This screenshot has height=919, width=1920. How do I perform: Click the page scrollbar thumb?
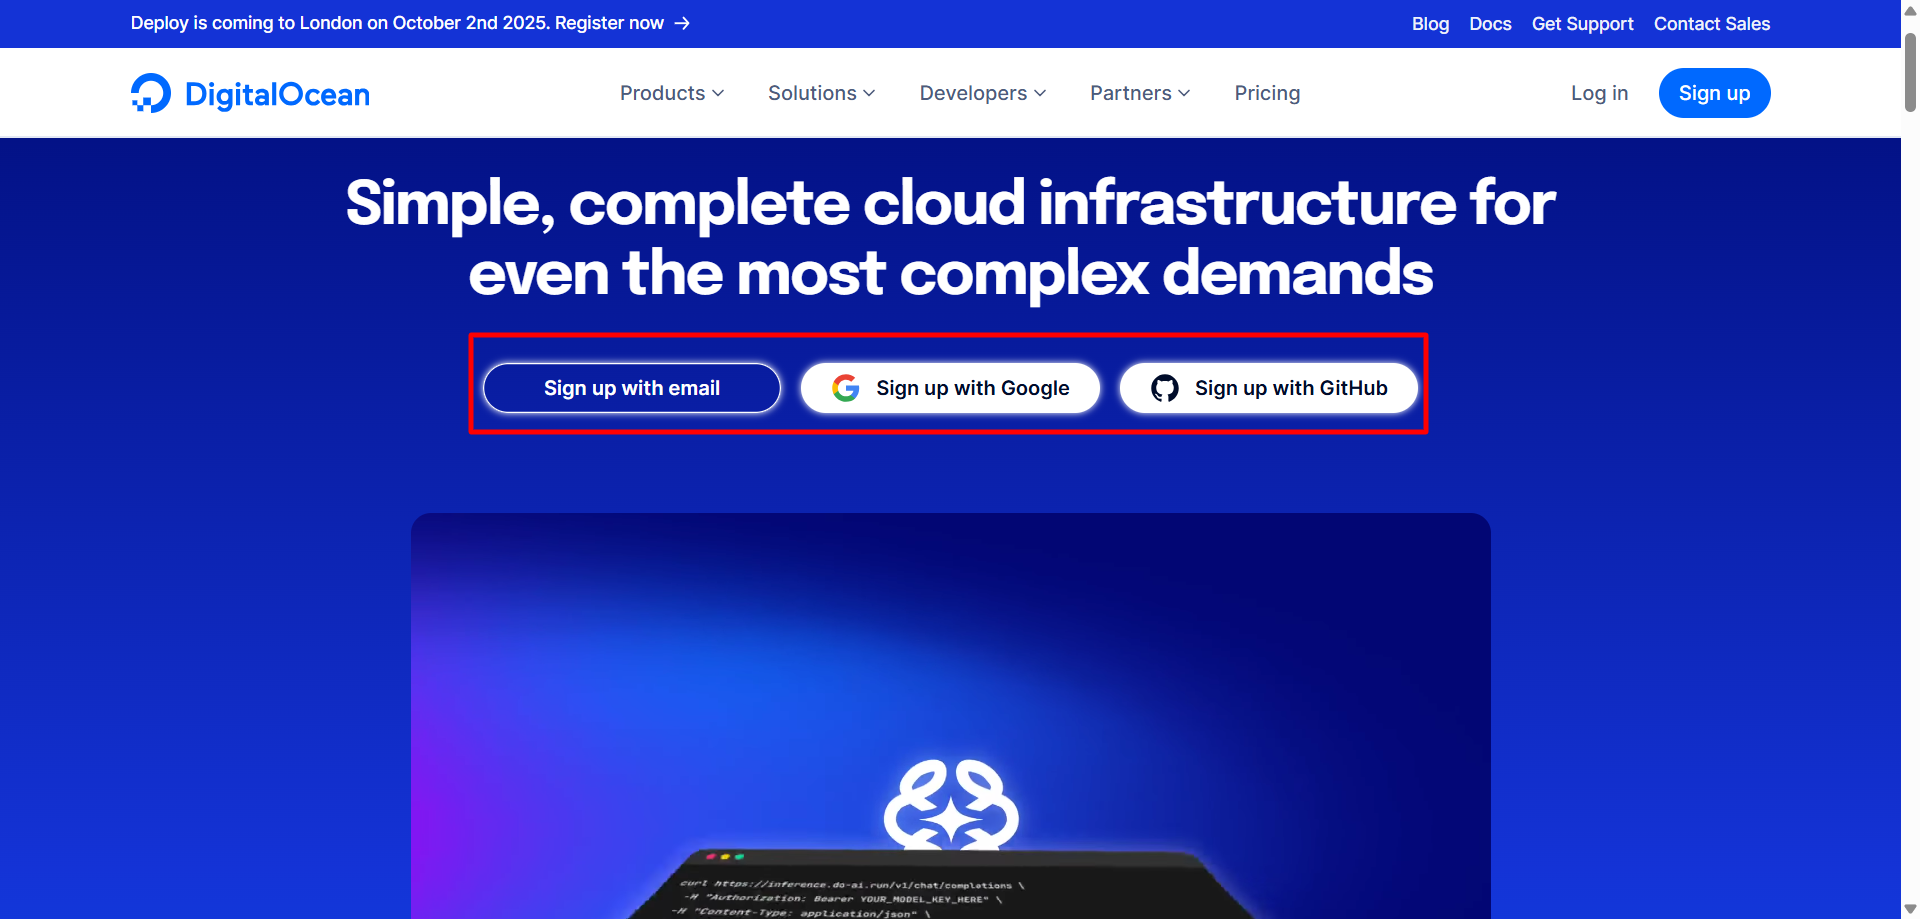click(x=1910, y=72)
